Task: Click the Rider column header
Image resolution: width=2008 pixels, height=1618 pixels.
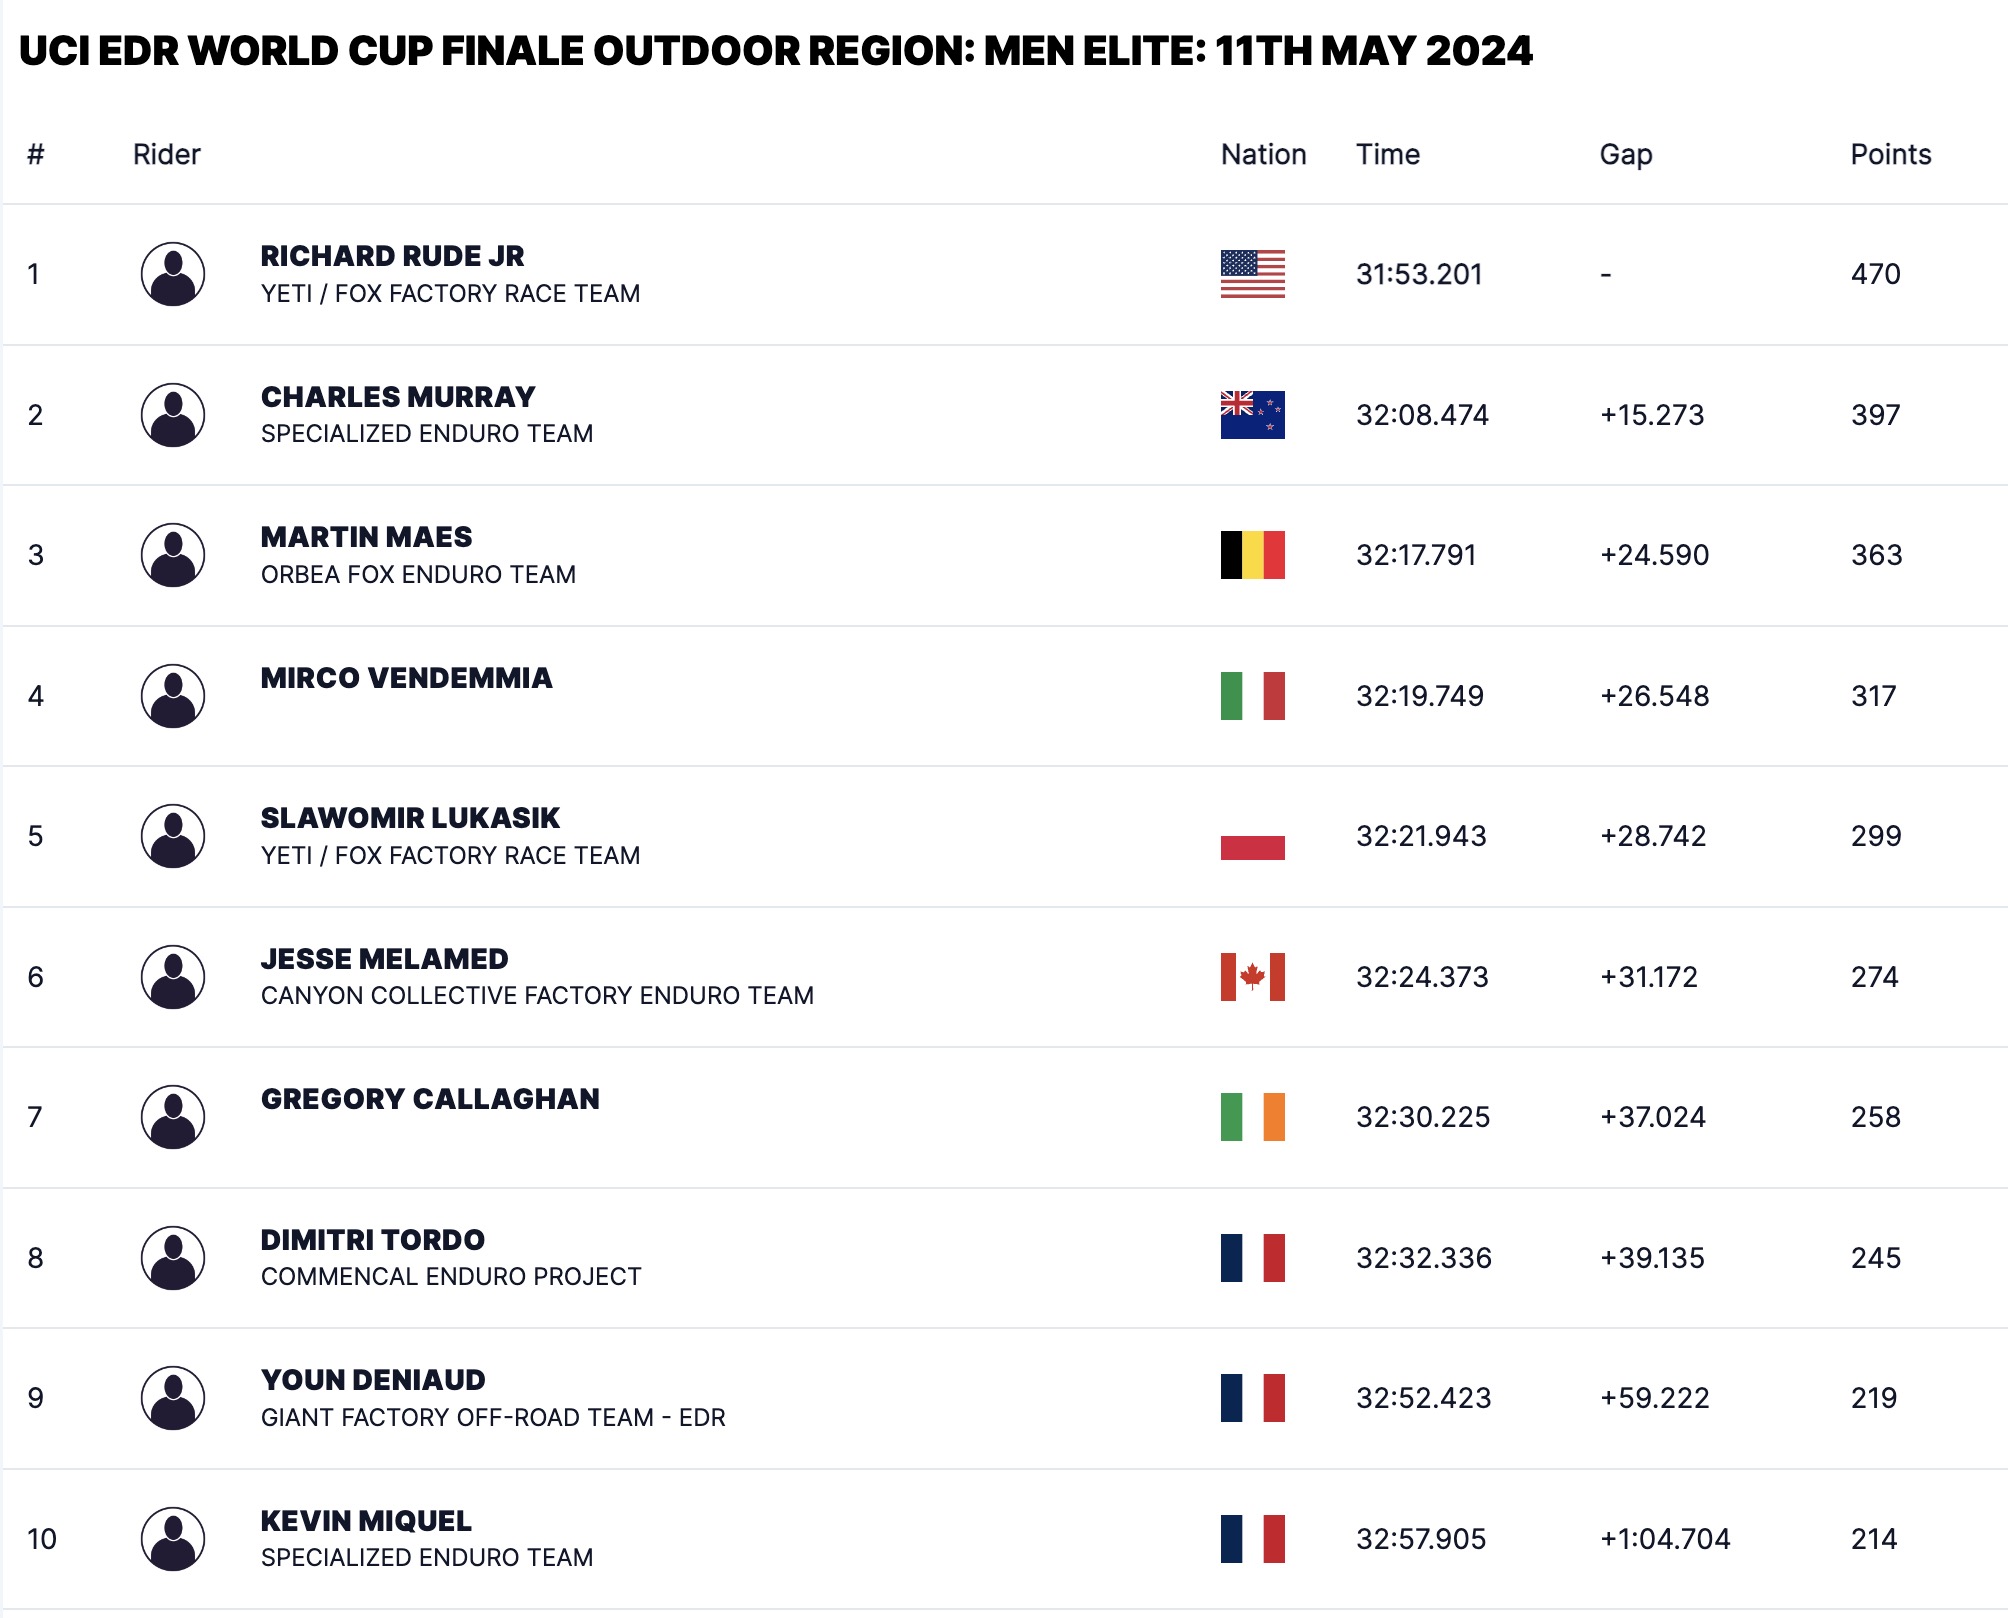Action: [166, 154]
